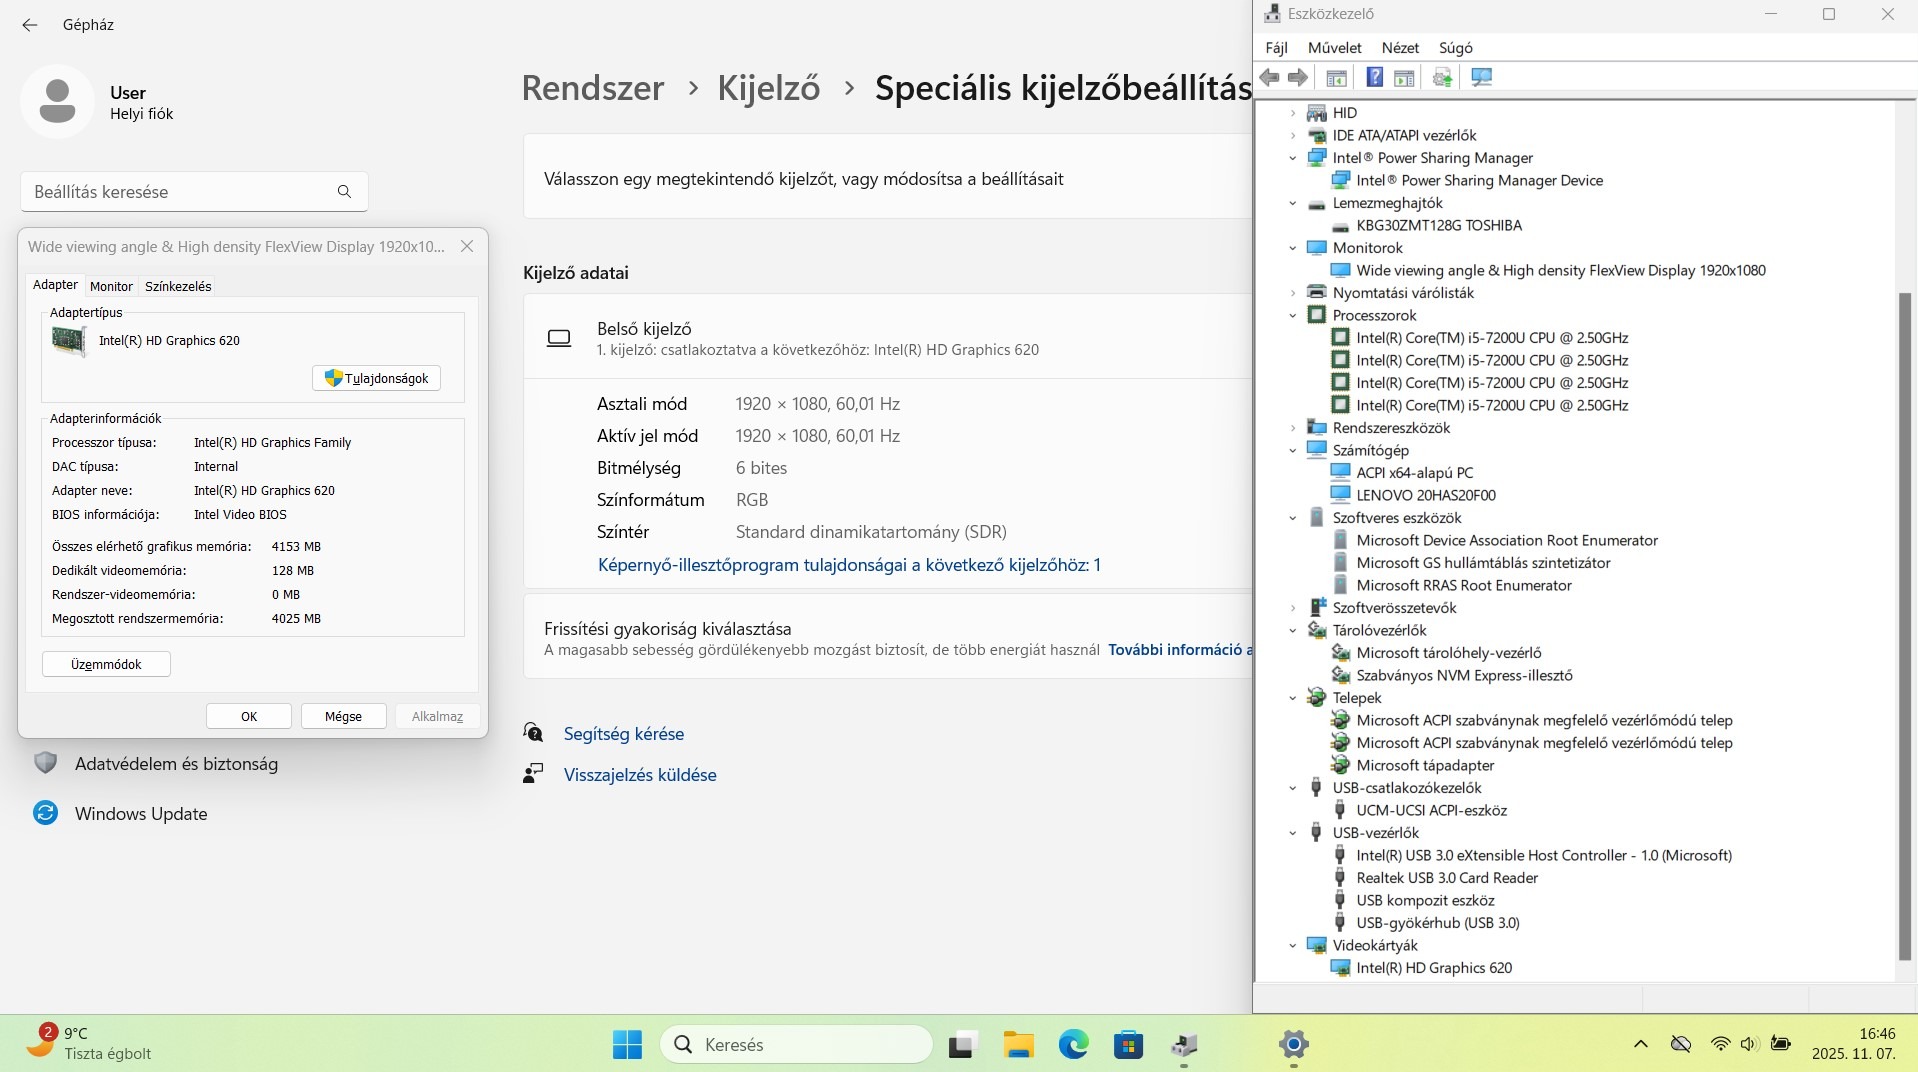Viewport: 1918px width, 1072px height.
Task: Expand the Rendszereszközök node
Action: (x=1293, y=428)
